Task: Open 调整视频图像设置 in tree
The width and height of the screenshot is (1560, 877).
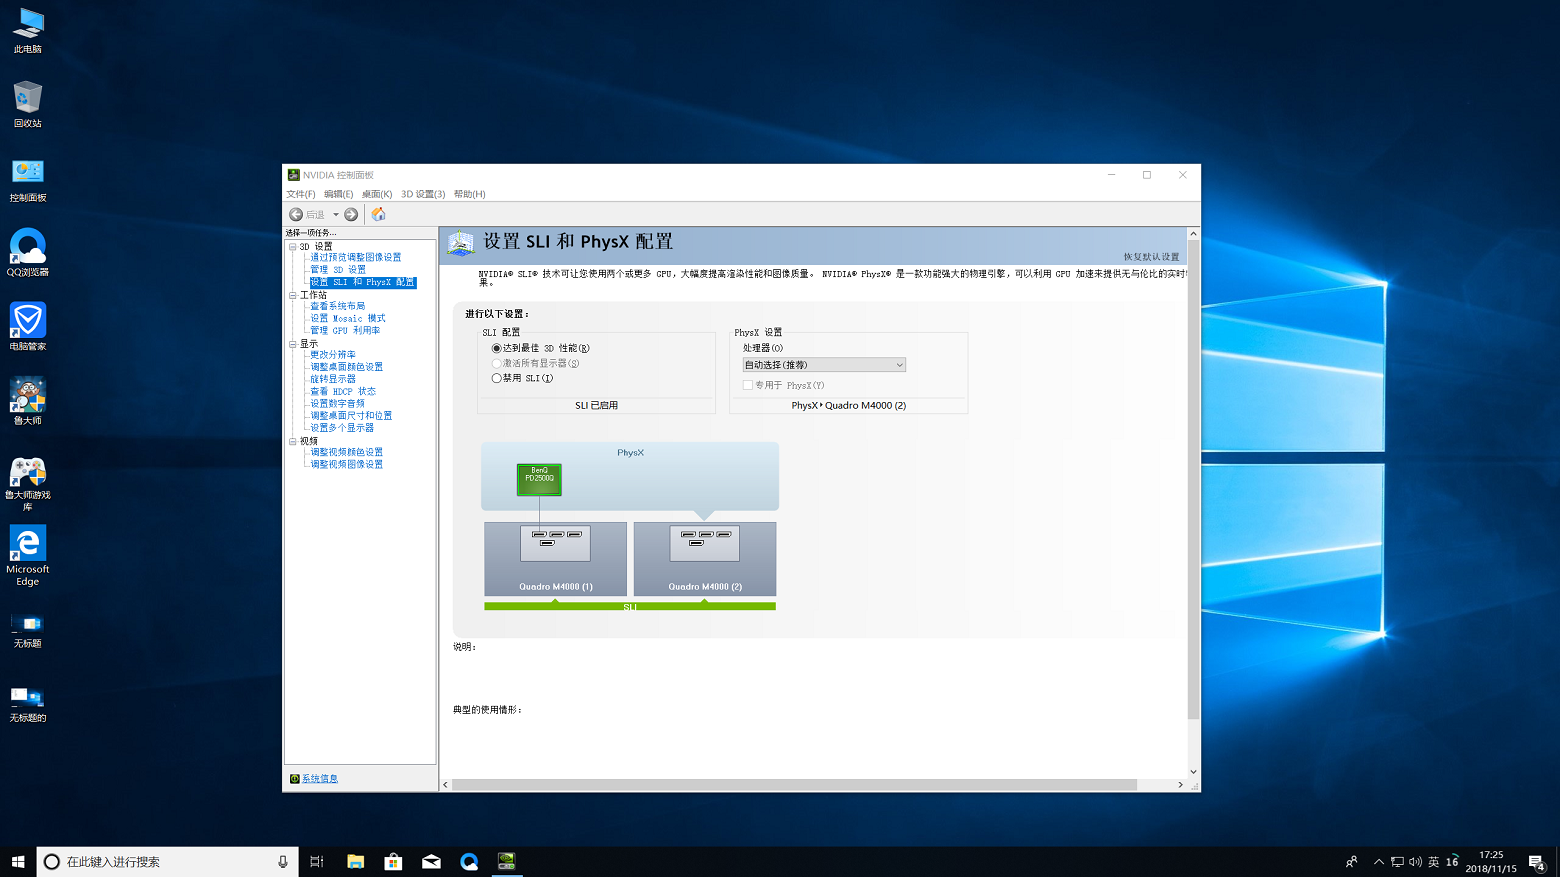Action: coord(346,464)
